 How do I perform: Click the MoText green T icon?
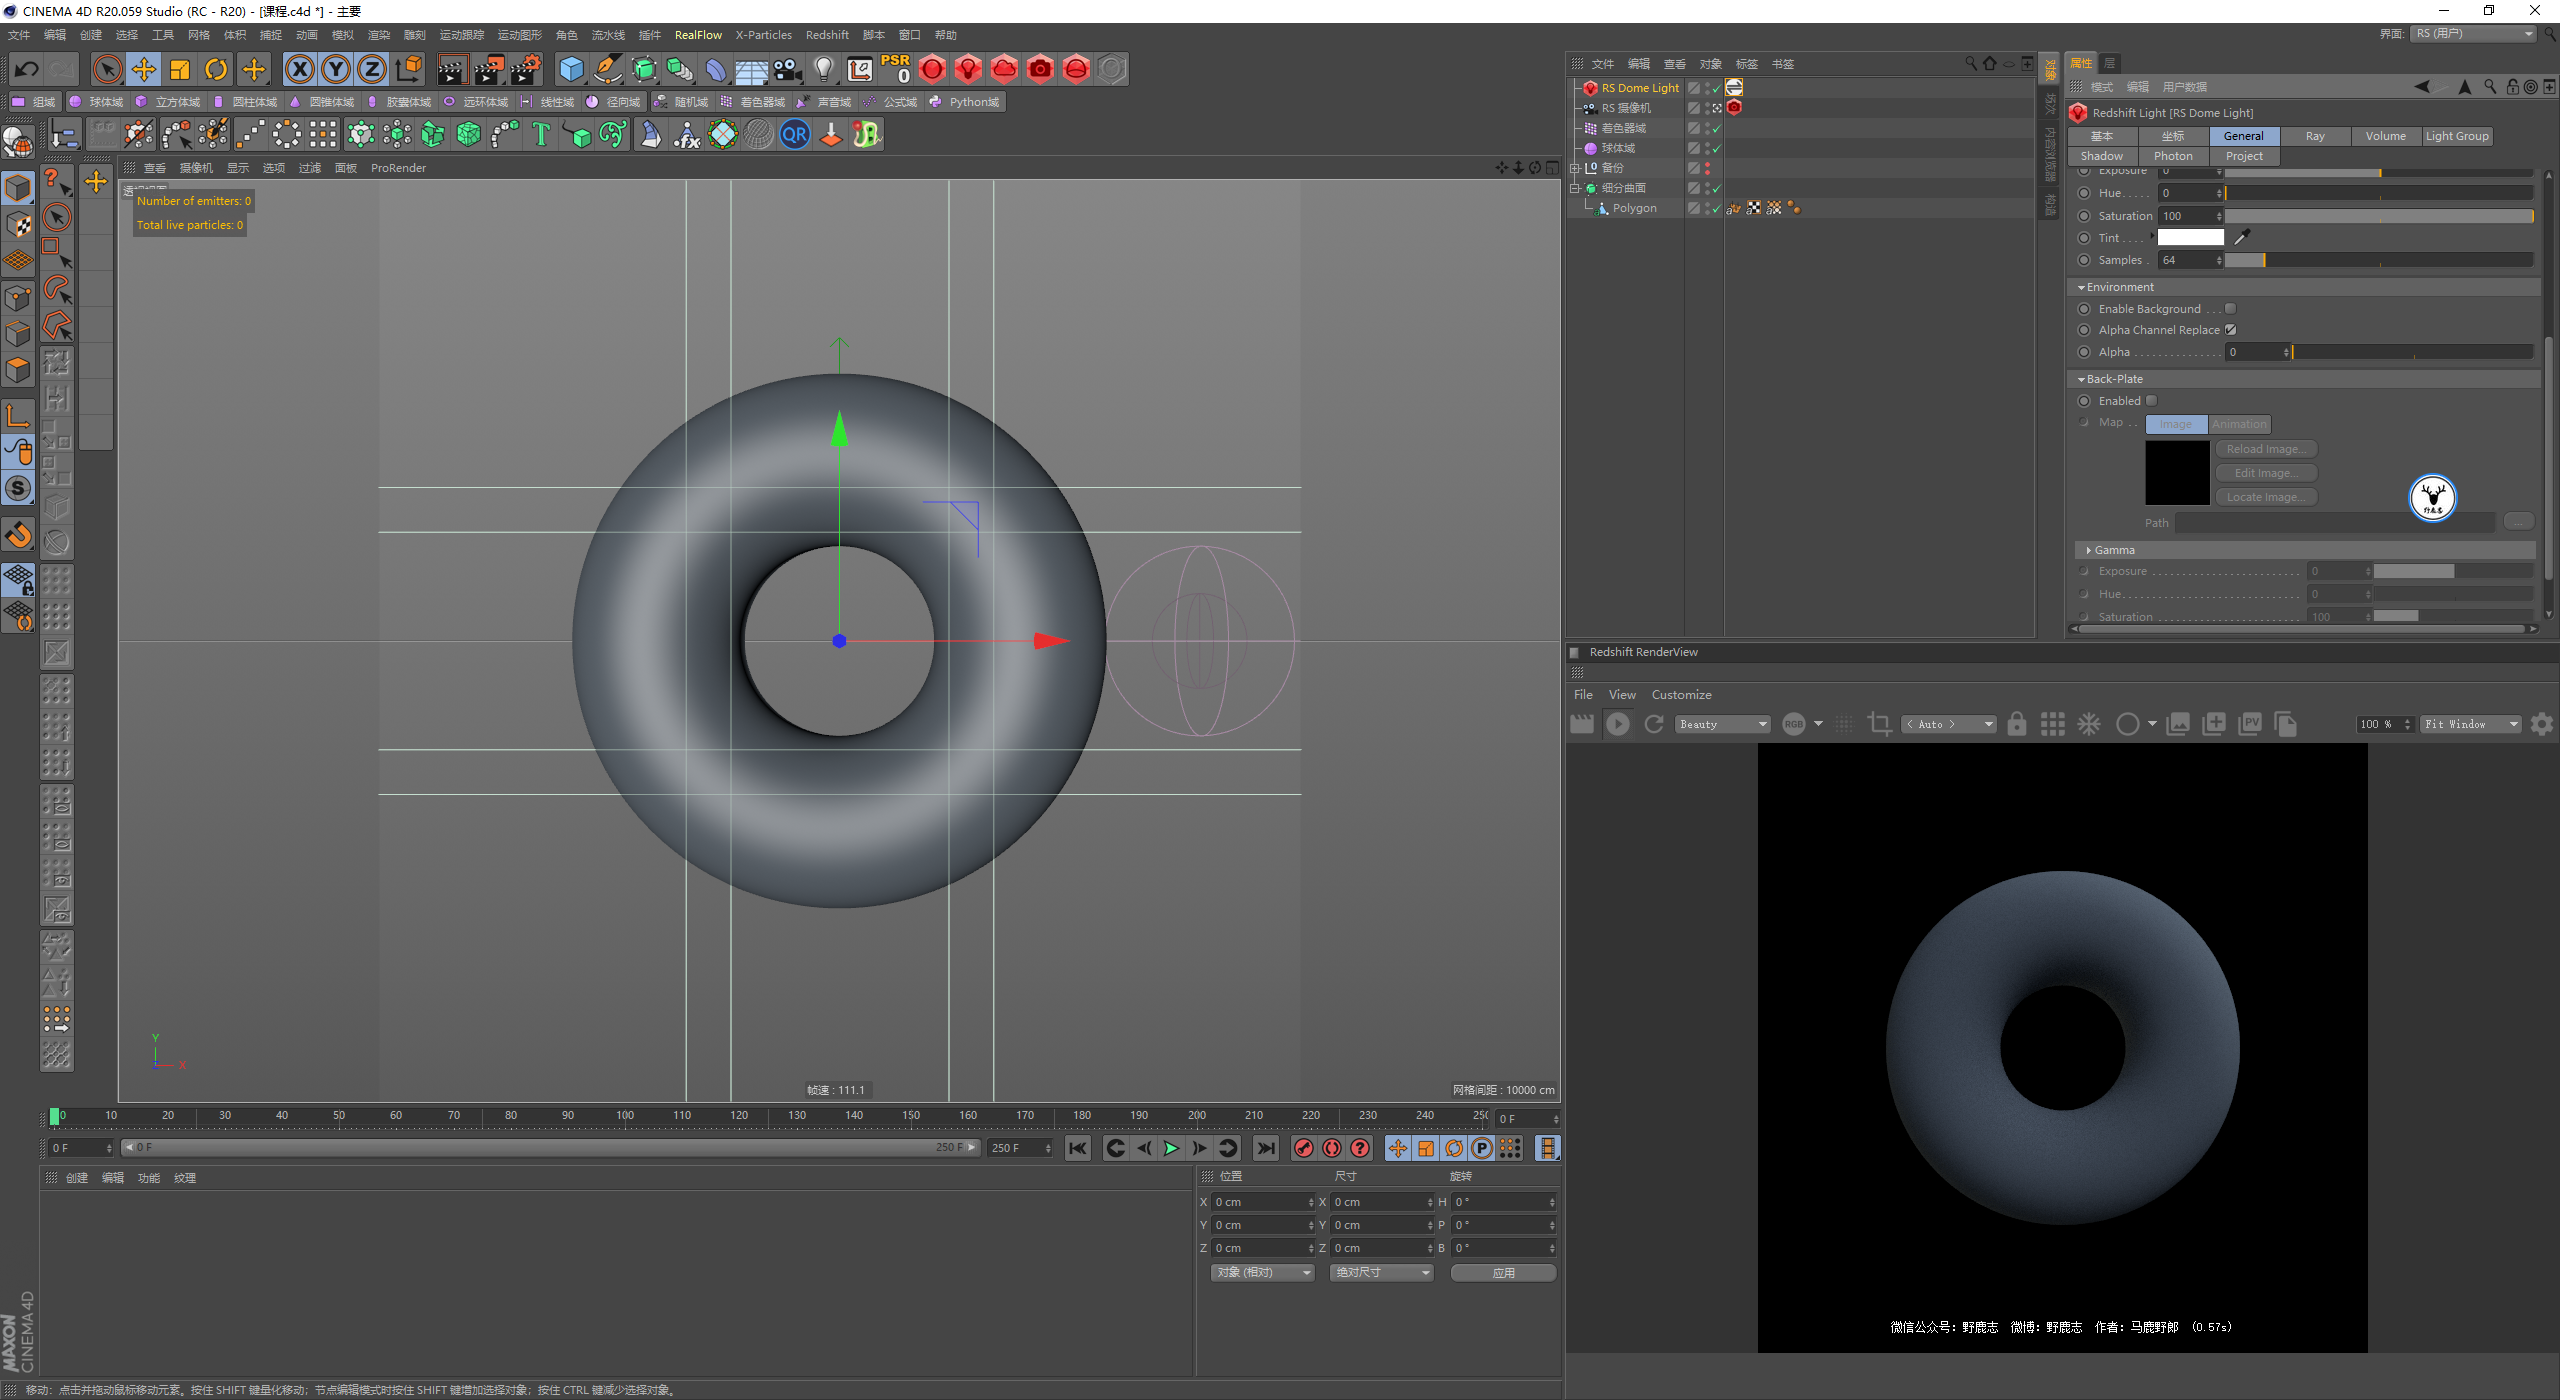click(x=541, y=134)
